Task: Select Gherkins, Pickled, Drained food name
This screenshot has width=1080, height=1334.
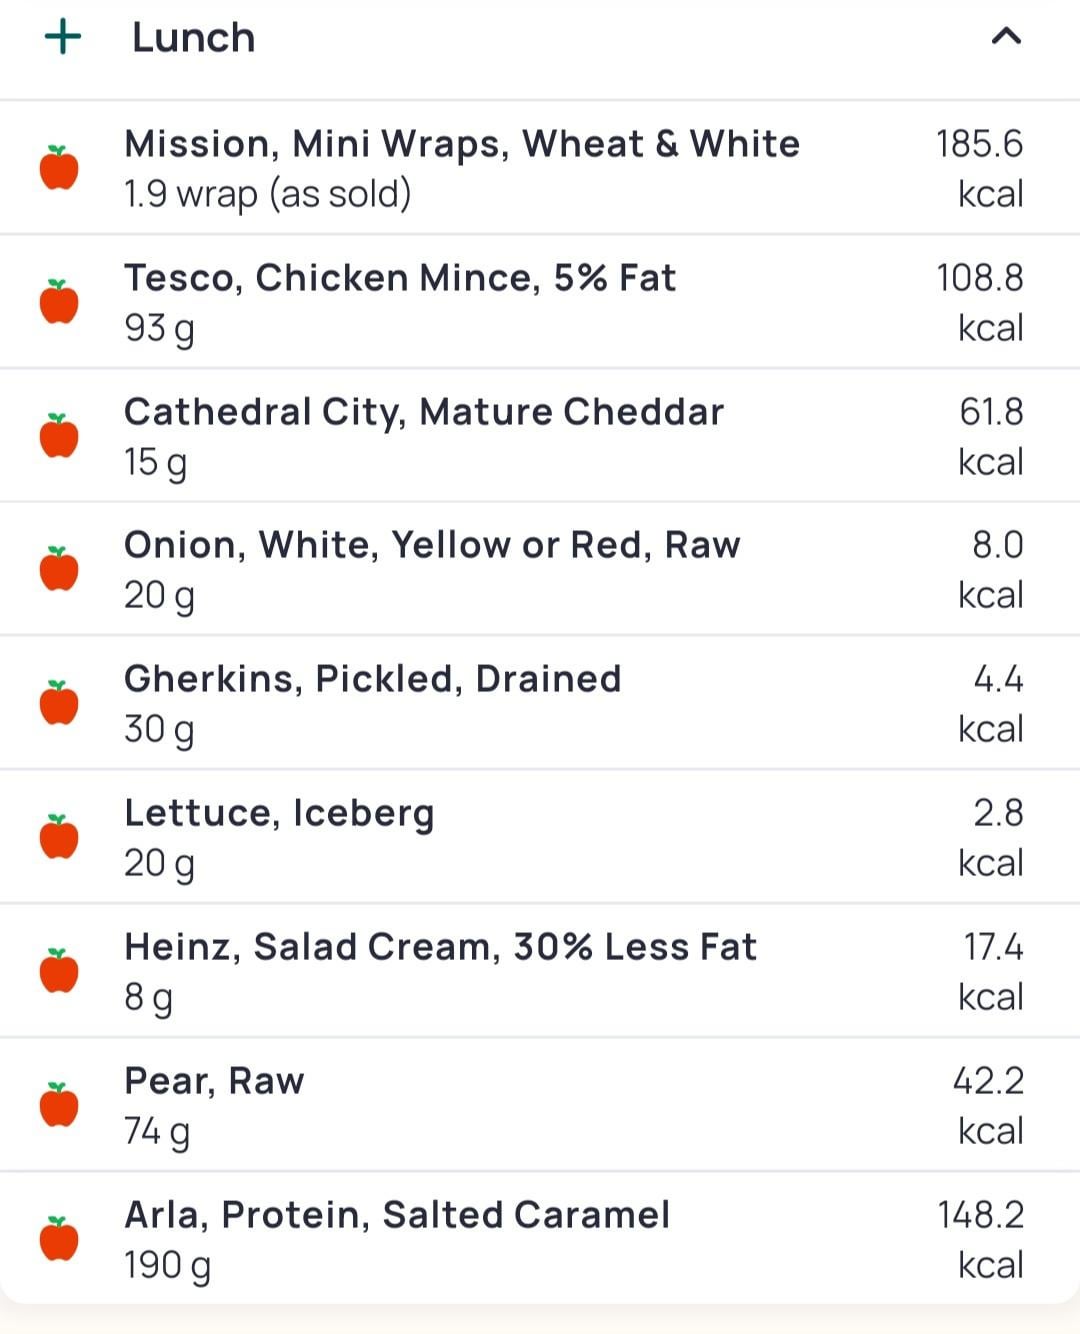Action: (372, 679)
